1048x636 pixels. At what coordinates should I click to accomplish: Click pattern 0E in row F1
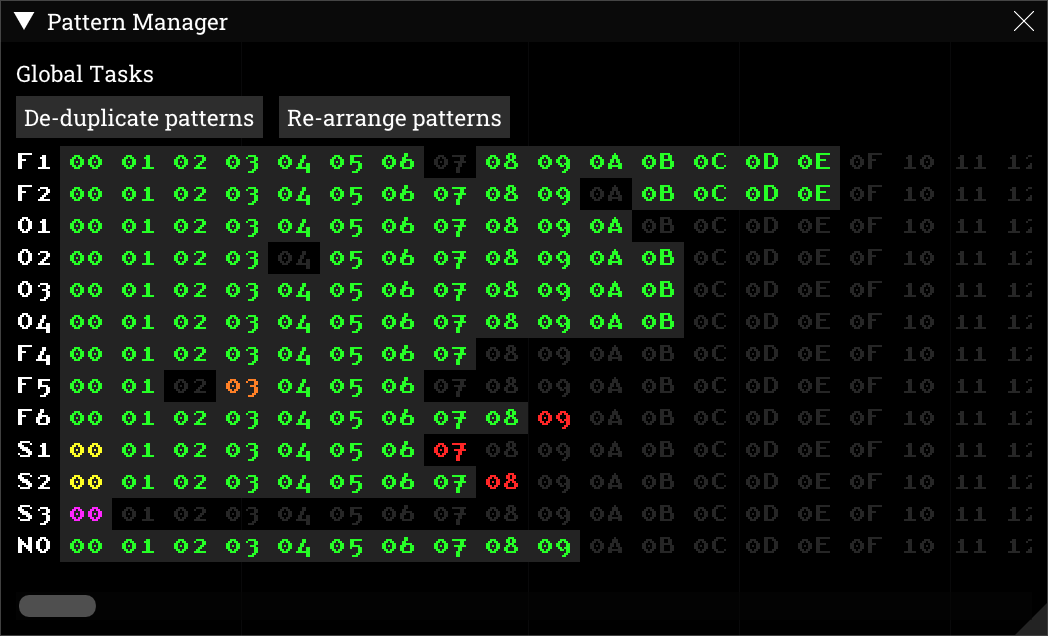tap(814, 162)
